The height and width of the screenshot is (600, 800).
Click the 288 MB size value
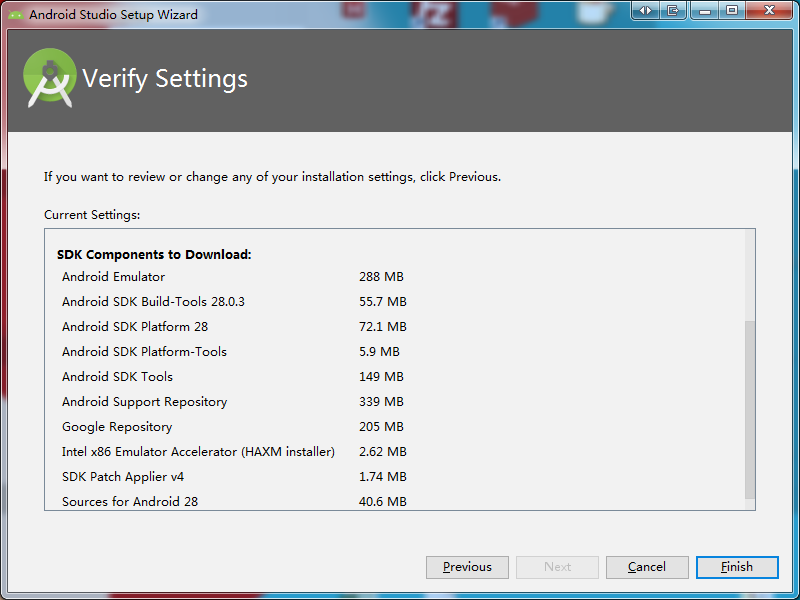[381, 277]
